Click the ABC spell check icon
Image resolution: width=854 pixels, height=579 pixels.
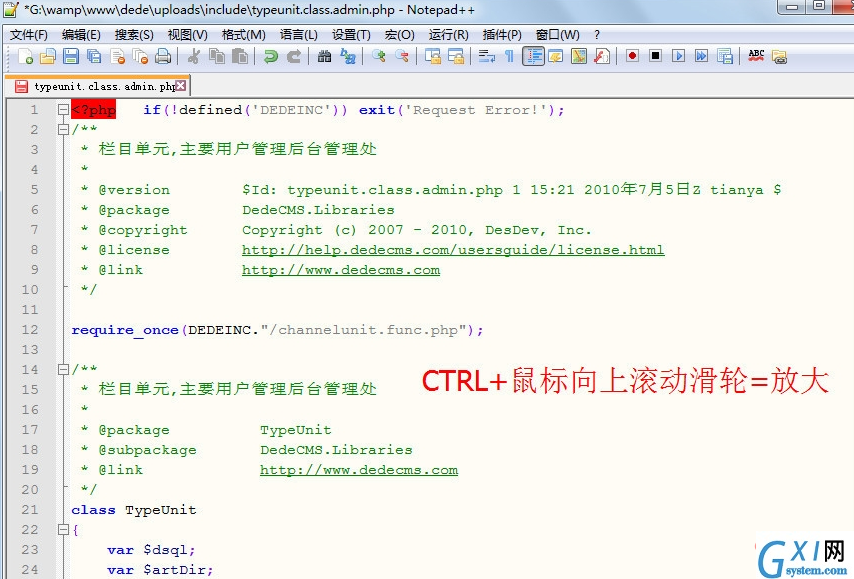coord(756,56)
